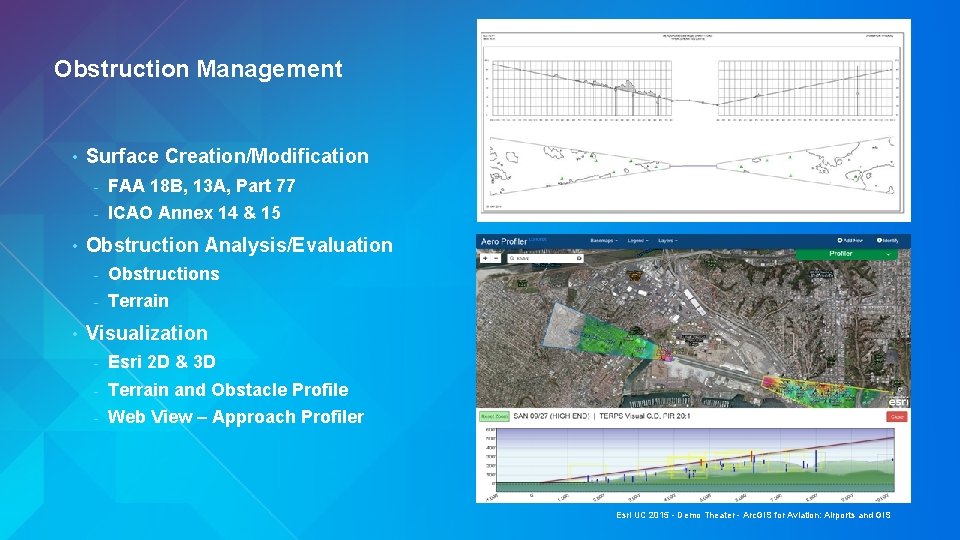This screenshot has height=540, width=960.
Task: Zoom out with the minus map button
Action: [x=496, y=258]
